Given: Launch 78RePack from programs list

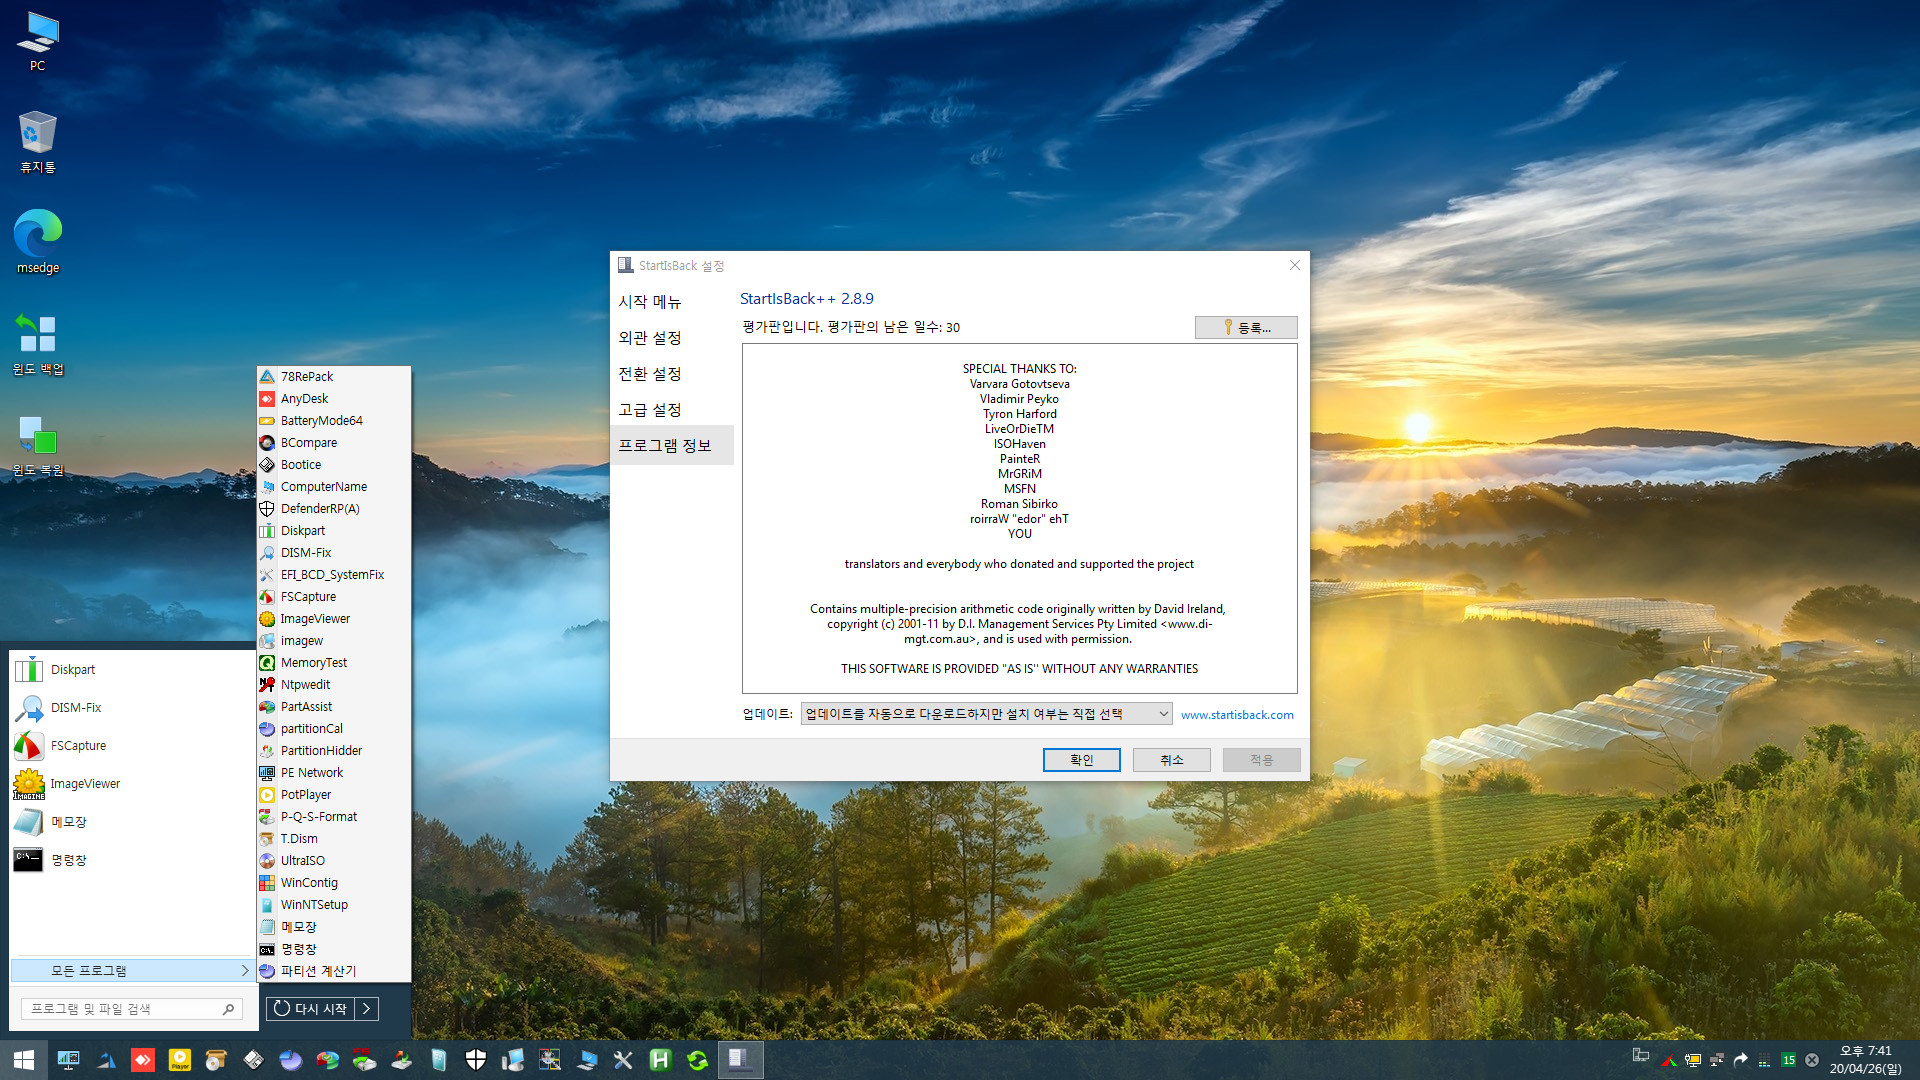Looking at the screenshot, I should 334,377.
